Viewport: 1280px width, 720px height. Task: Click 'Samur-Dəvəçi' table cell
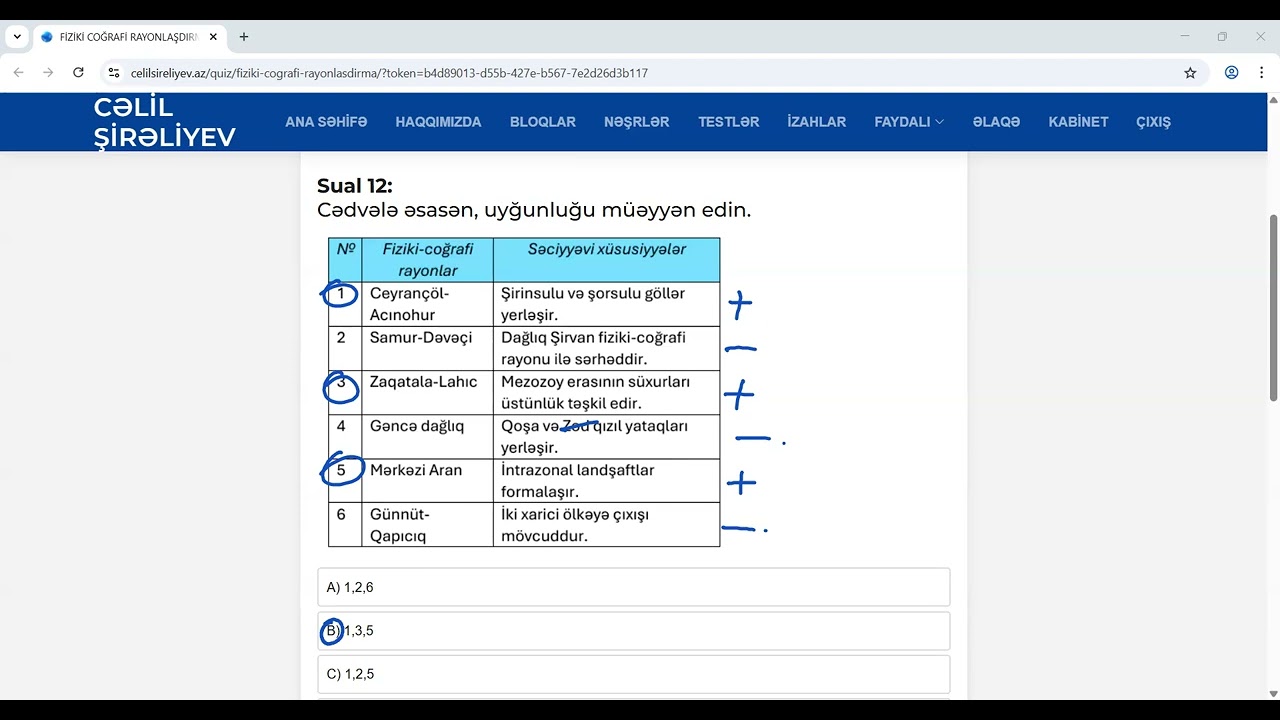coord(427,348)
